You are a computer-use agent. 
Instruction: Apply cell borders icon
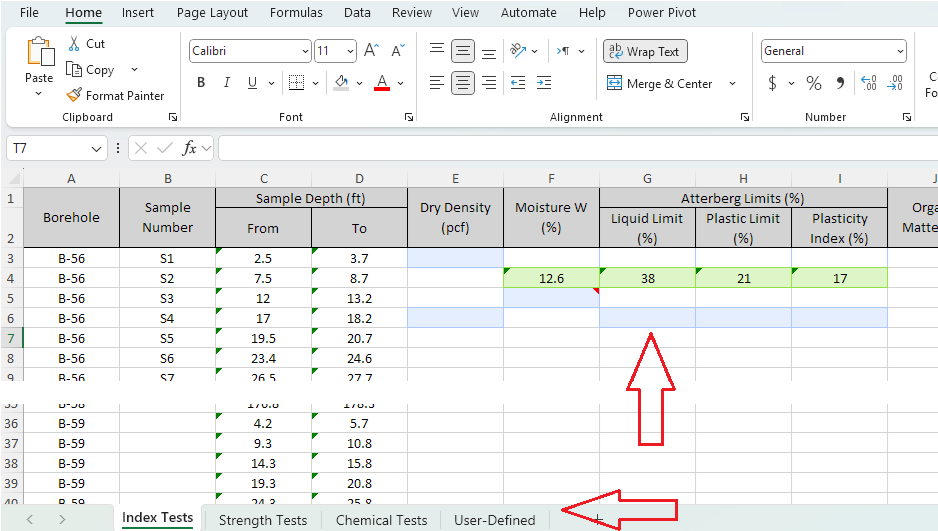tap(296, 83)
